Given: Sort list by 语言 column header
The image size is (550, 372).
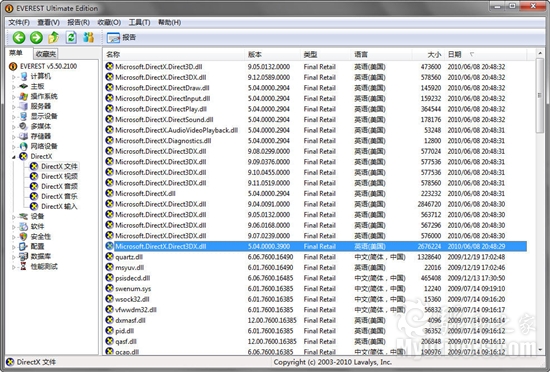Looking at the screenshot, I should tap(381, 54).
